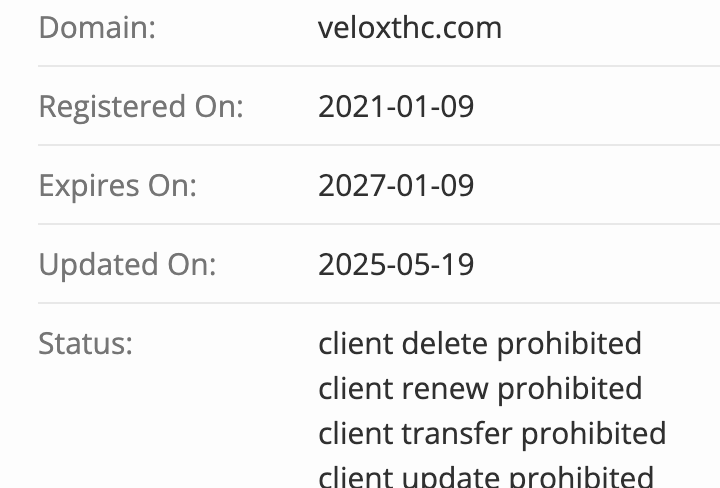Click the year "2027" in the expiry date

(343, 185)
